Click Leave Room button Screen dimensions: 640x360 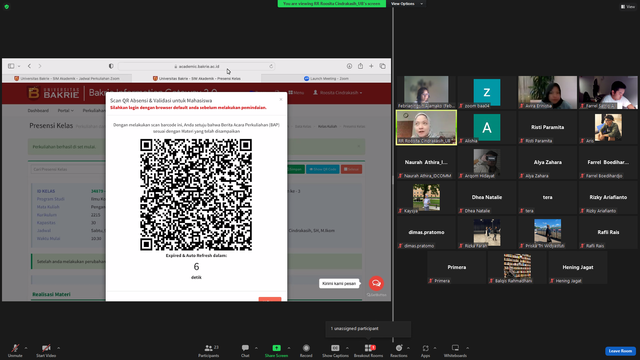click(620, 351)
